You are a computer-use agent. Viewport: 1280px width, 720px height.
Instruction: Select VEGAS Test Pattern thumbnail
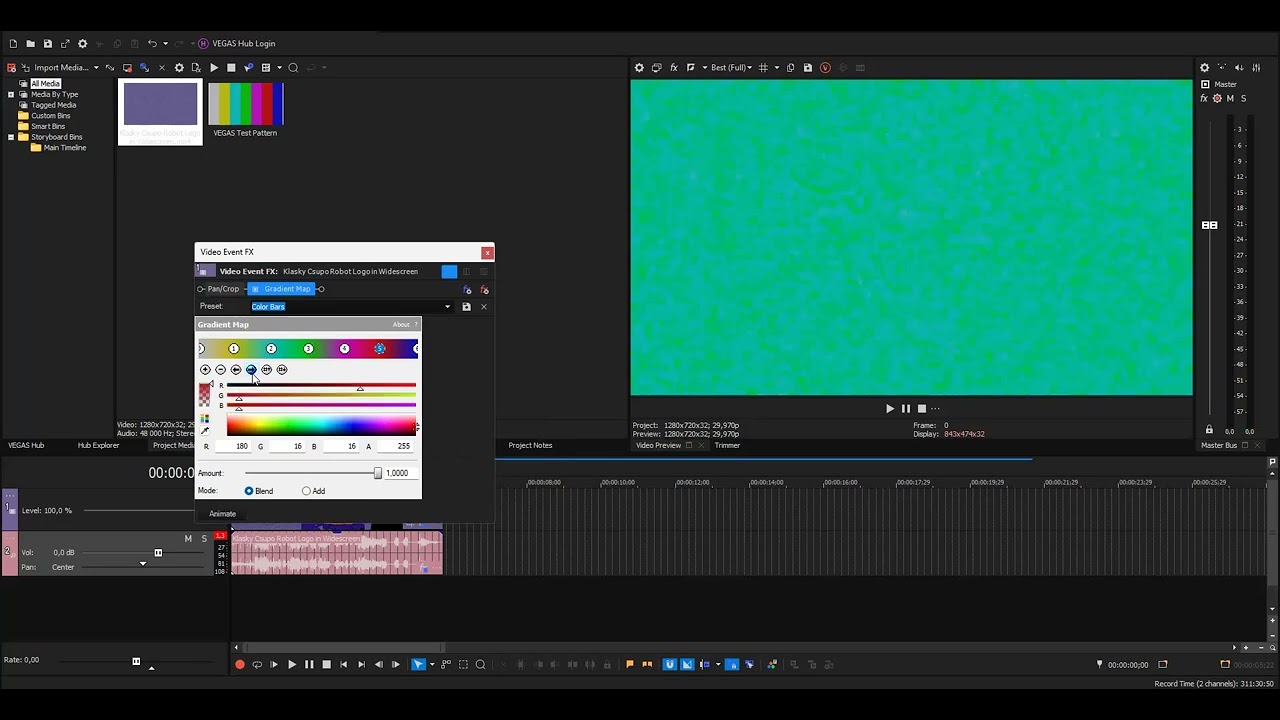[245, 110]
